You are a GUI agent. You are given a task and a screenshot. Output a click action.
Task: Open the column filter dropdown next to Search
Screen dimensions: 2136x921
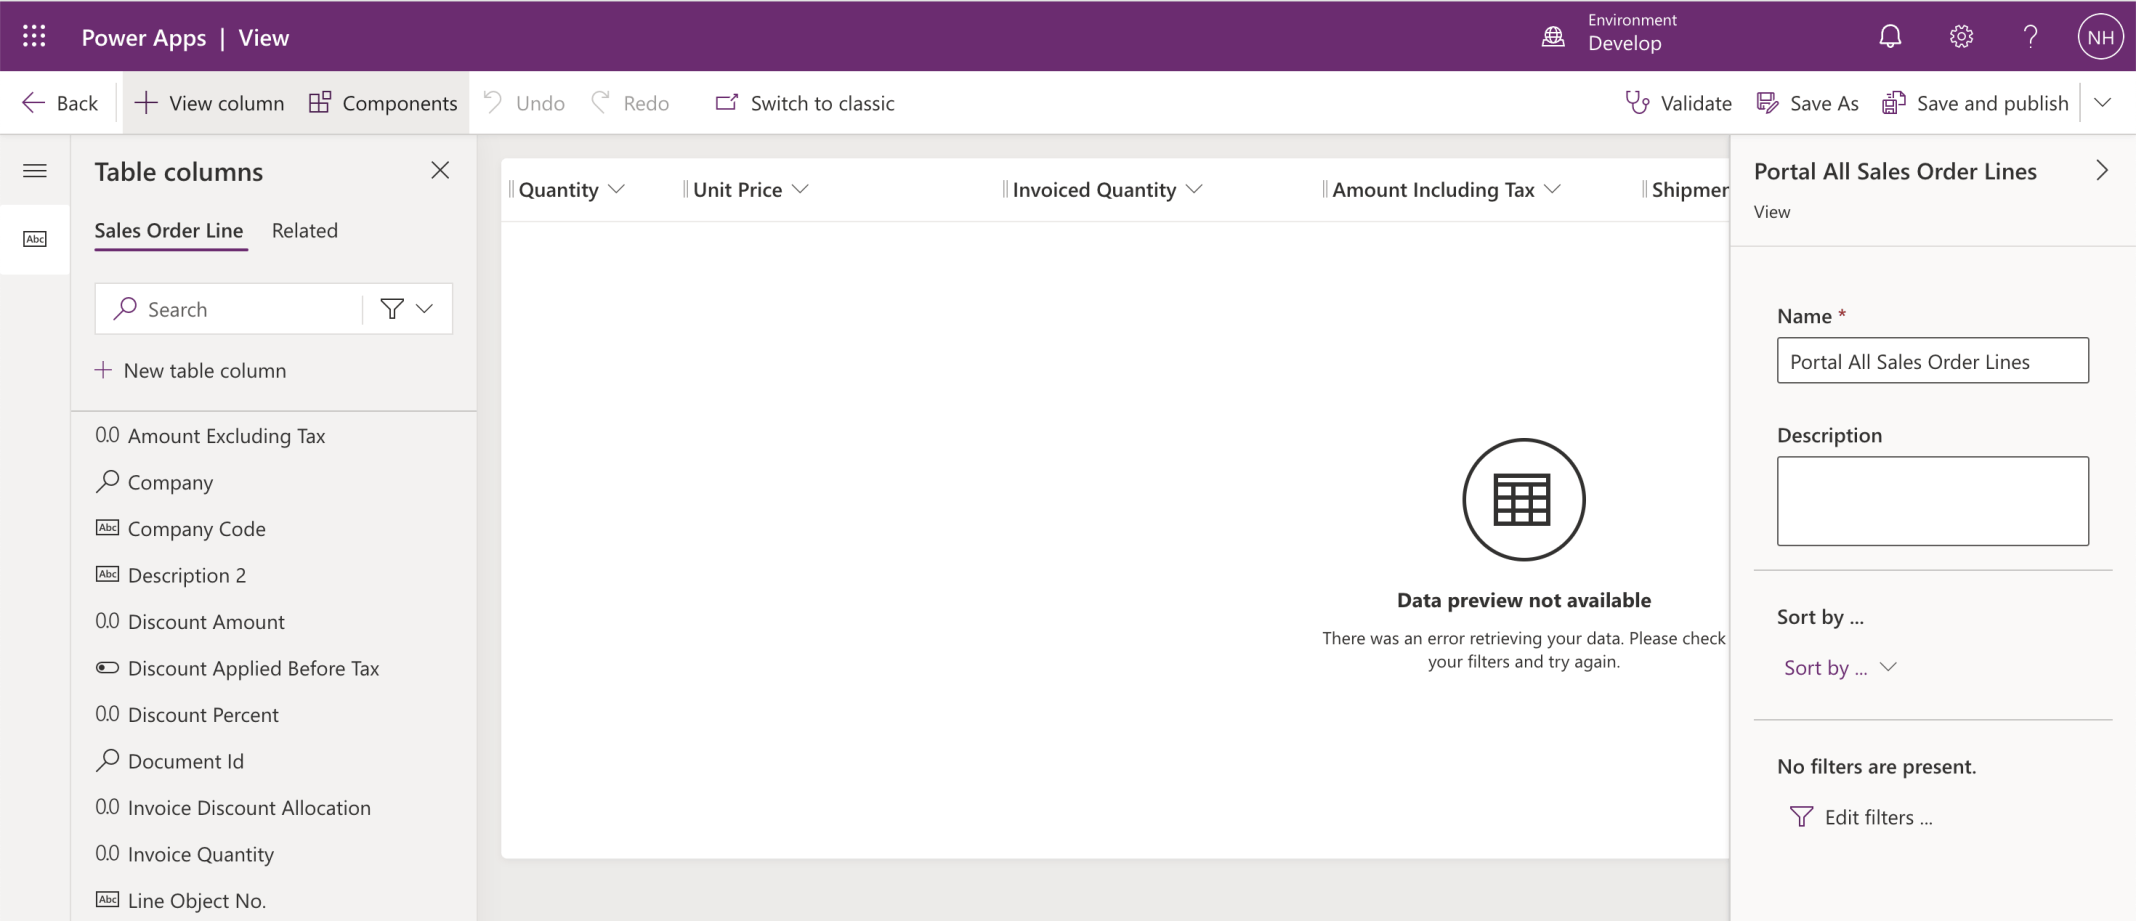[x=407, y=309]
